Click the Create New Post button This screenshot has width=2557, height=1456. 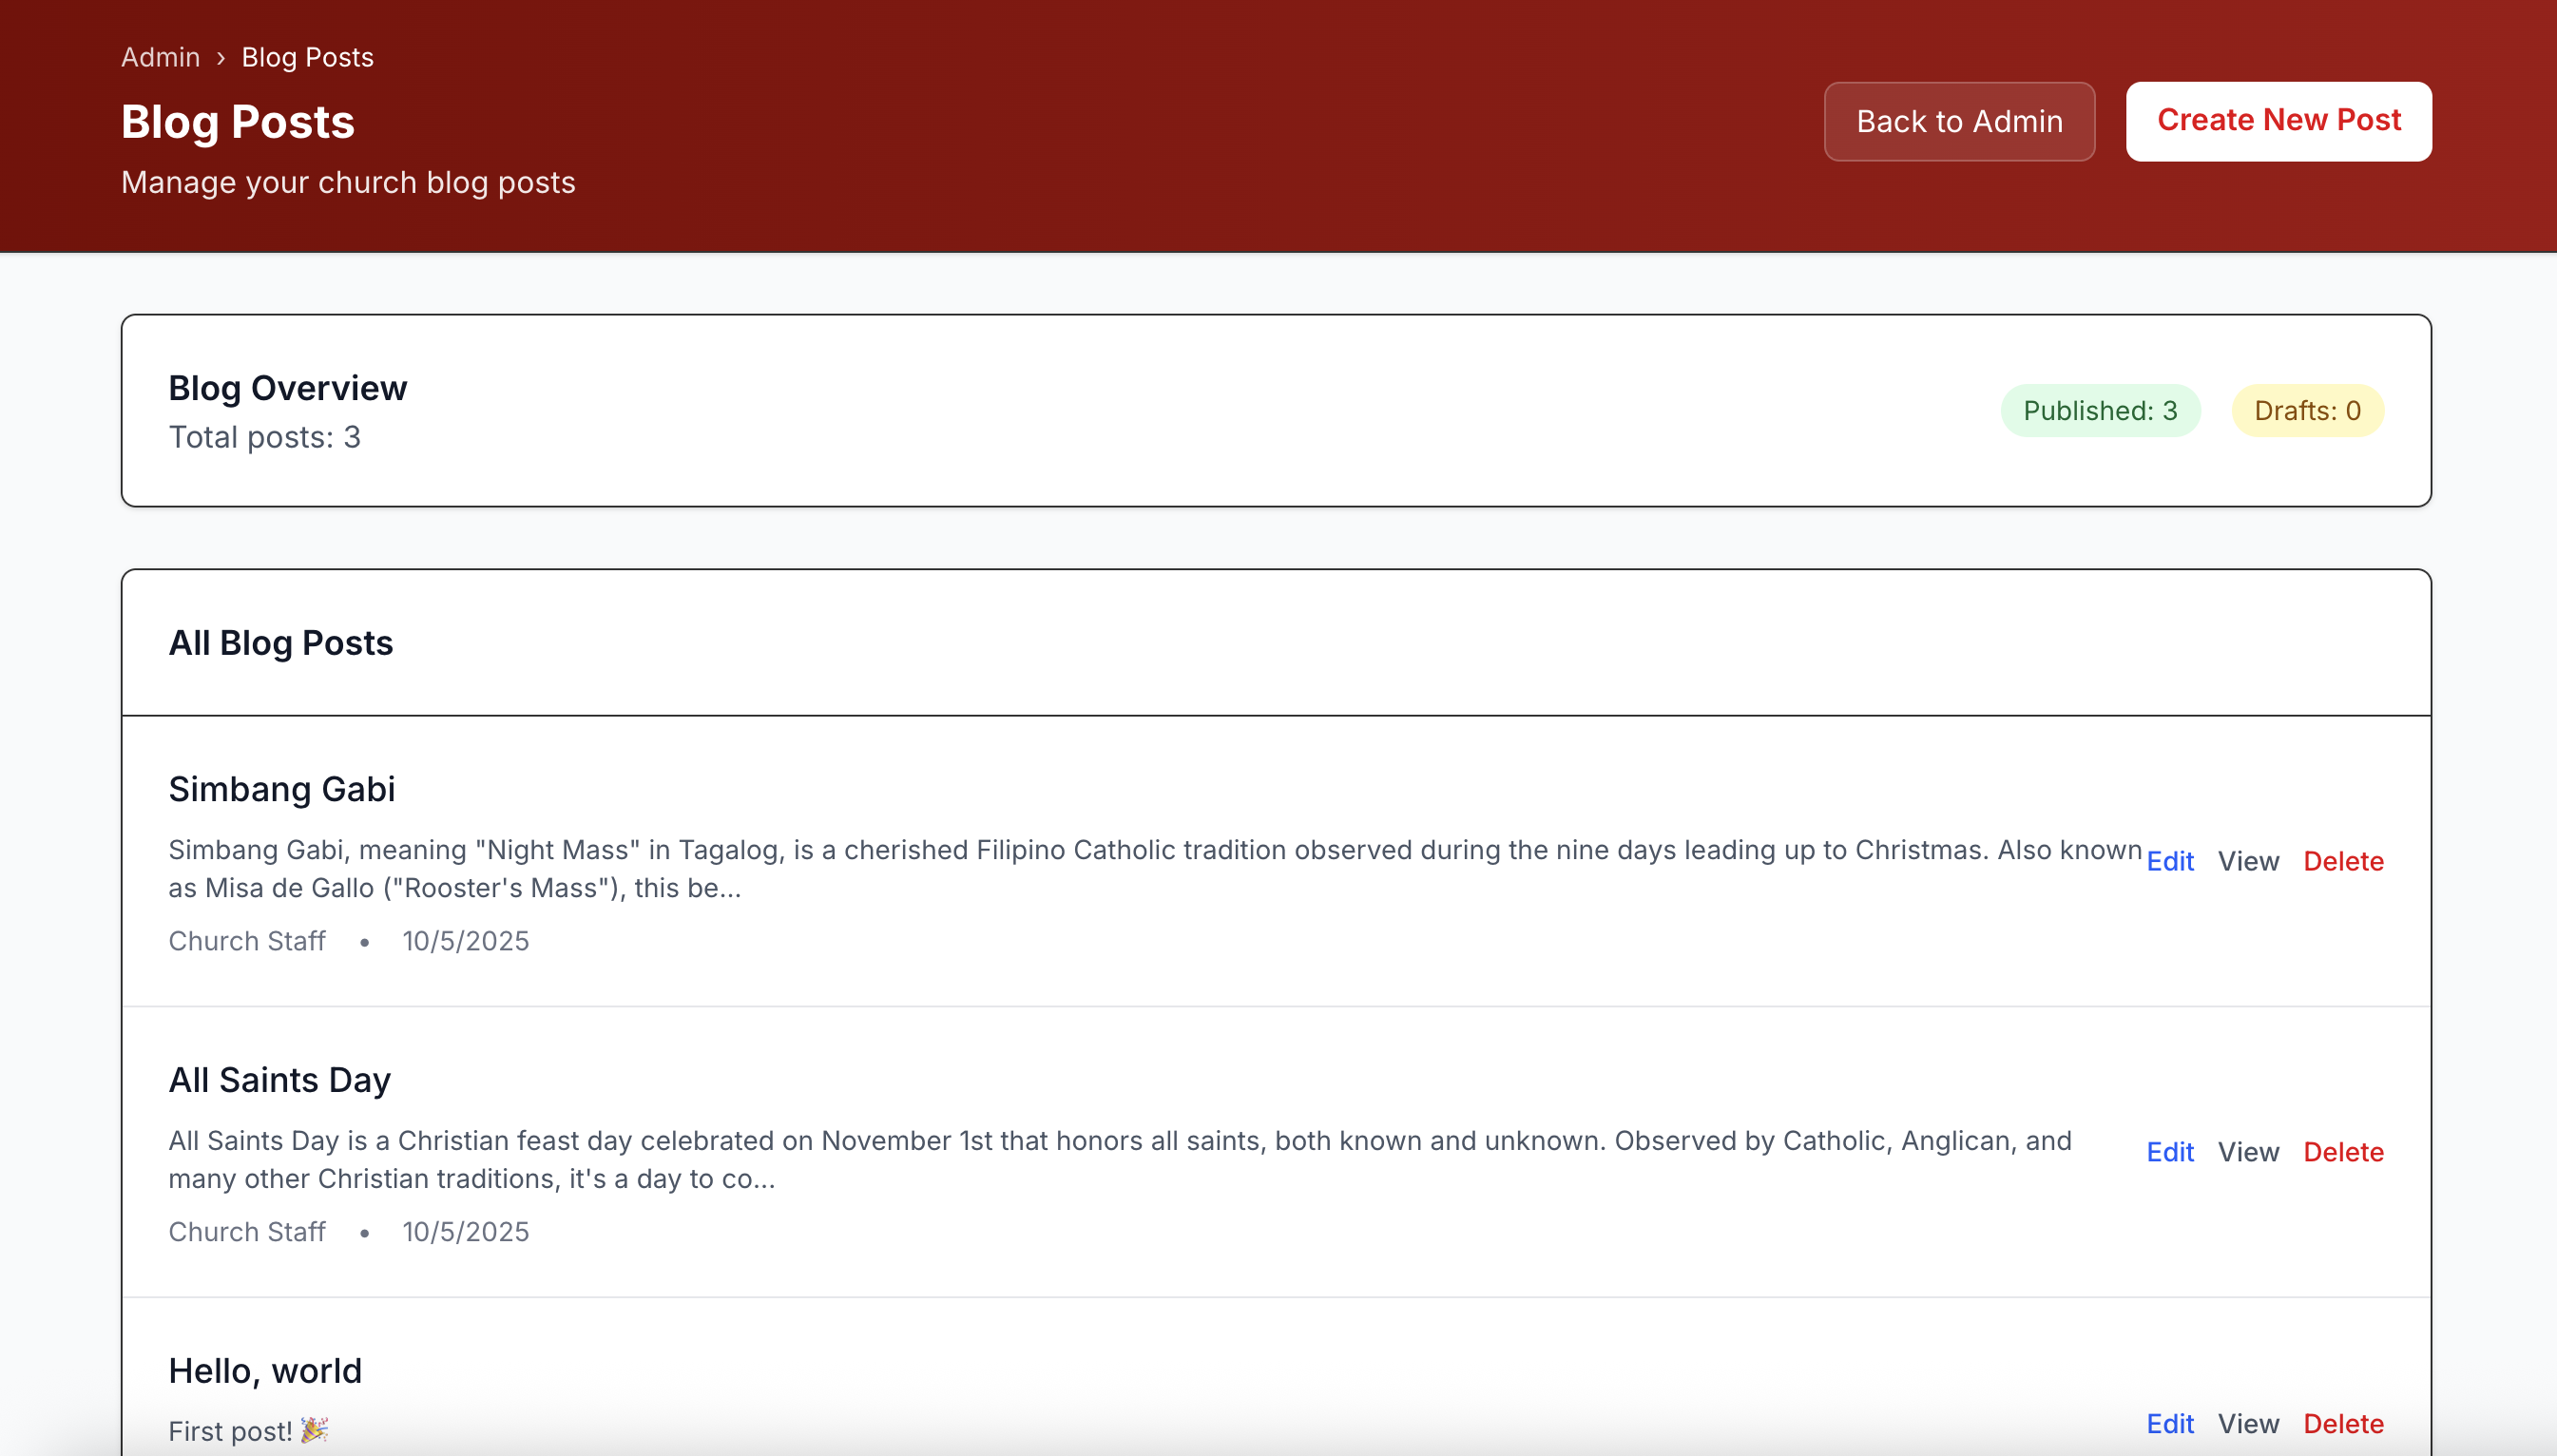(2278, 121)
